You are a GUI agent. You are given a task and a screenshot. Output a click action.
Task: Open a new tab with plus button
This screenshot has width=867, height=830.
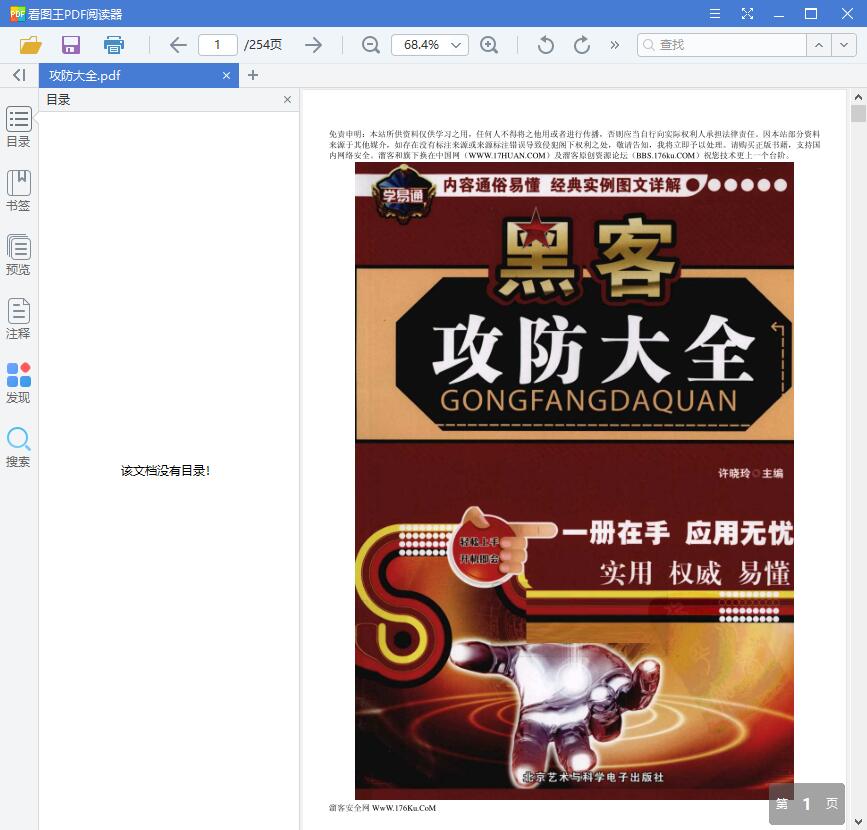[x=253, y=75]
